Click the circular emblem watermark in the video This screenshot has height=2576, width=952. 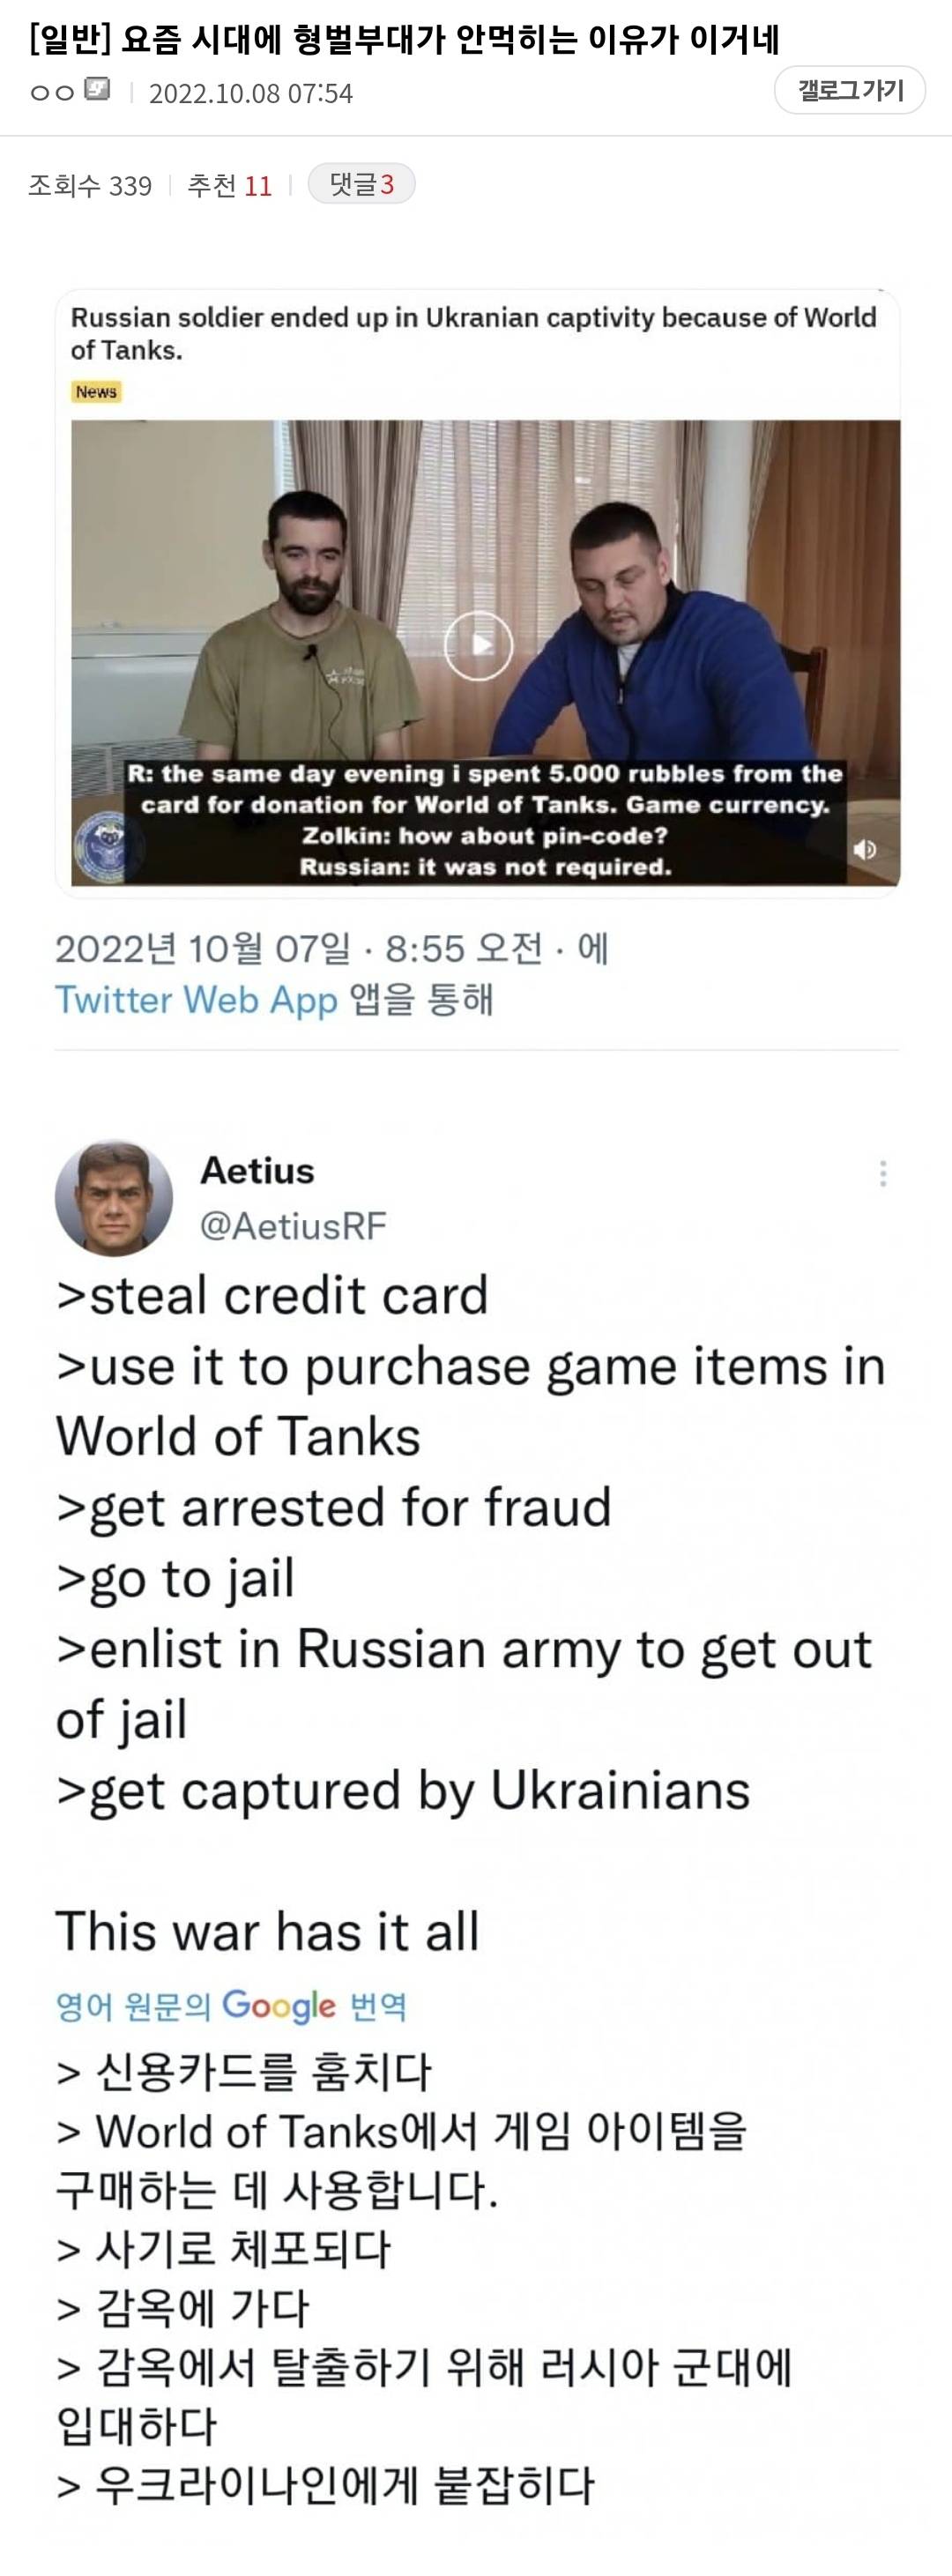(x=104, y=846)
